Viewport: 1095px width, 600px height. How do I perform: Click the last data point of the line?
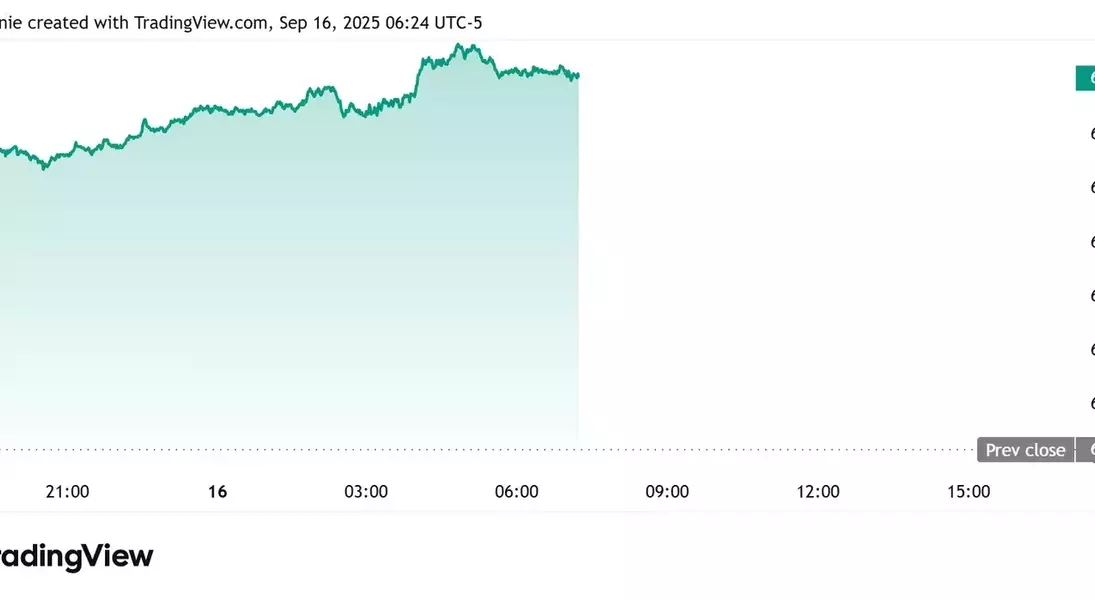click(578, 75)
